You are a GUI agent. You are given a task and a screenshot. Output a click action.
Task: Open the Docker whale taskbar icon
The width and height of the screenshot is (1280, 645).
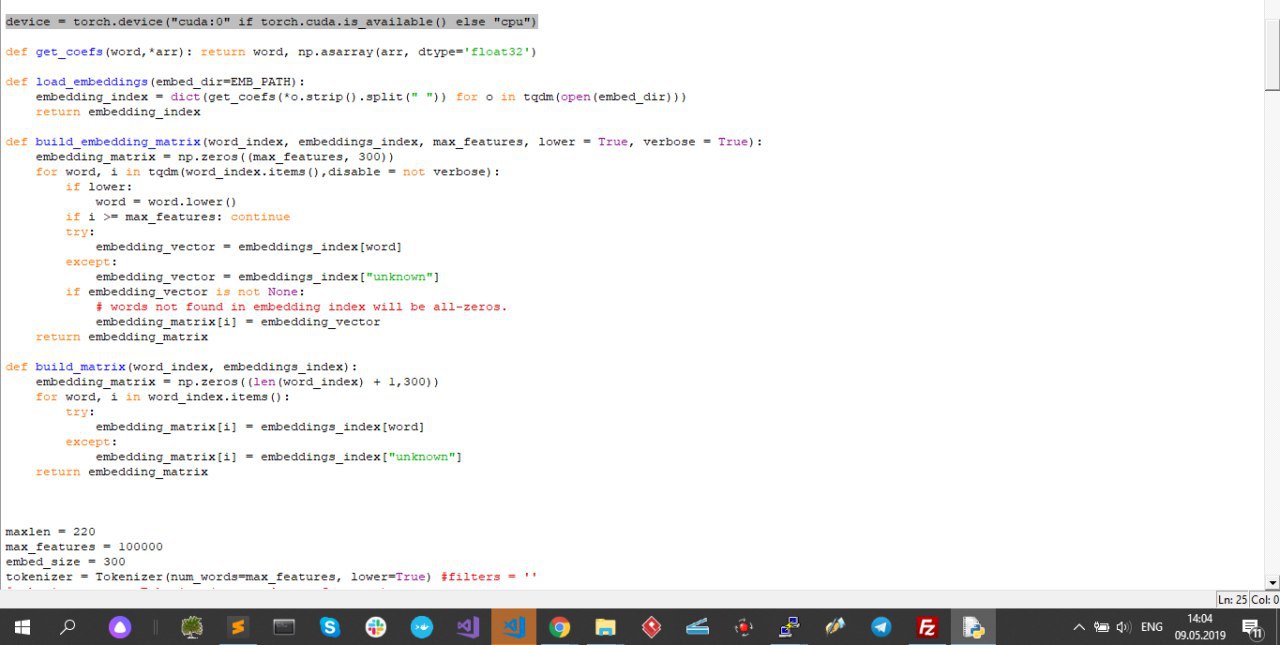422,627
